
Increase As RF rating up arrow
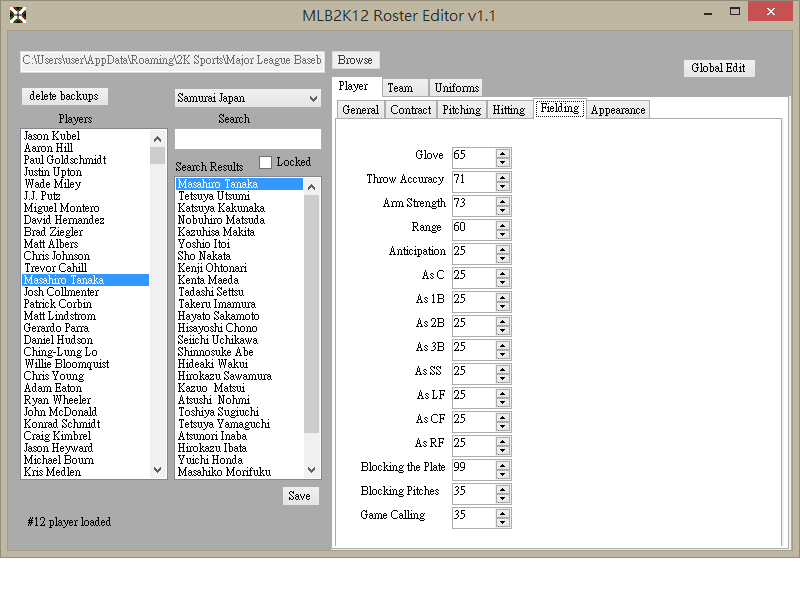[x=503, y=441]
